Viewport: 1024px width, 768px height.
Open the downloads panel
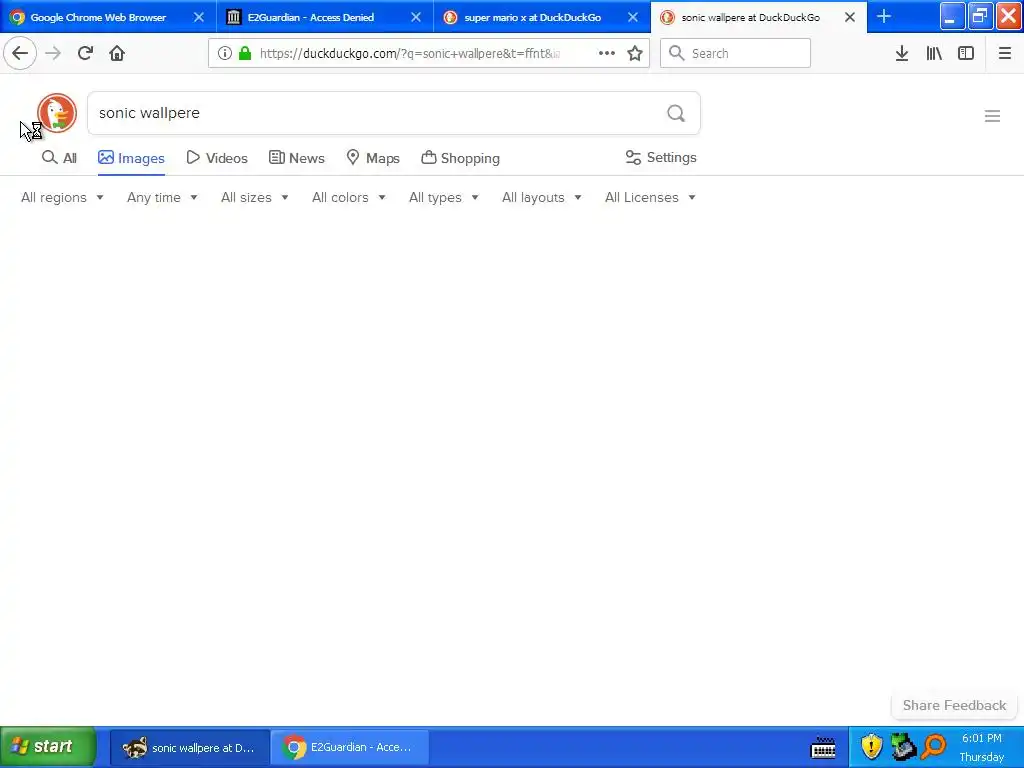coord(902,53)
